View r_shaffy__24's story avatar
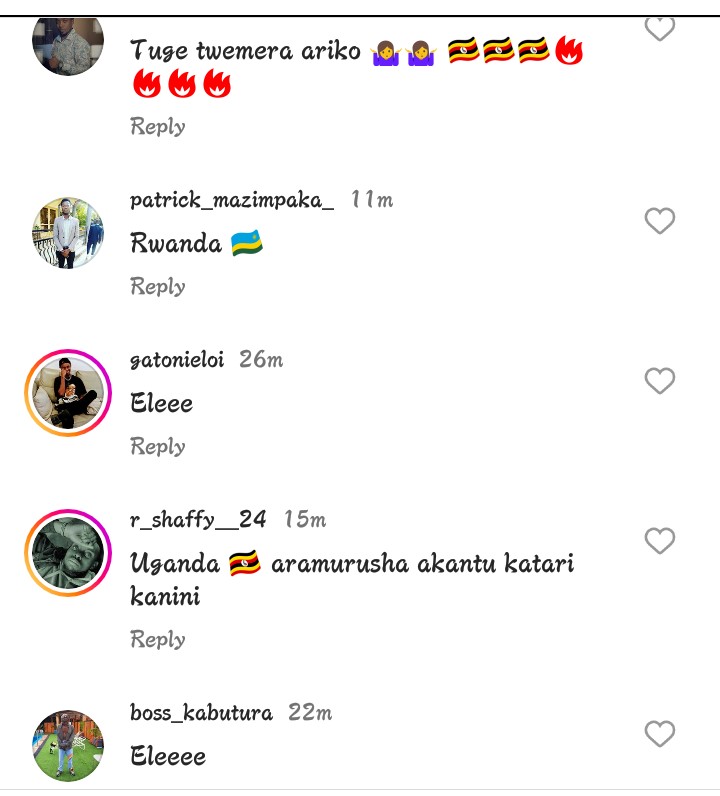Viewport: 720px width, 796px height. [68, 553]
